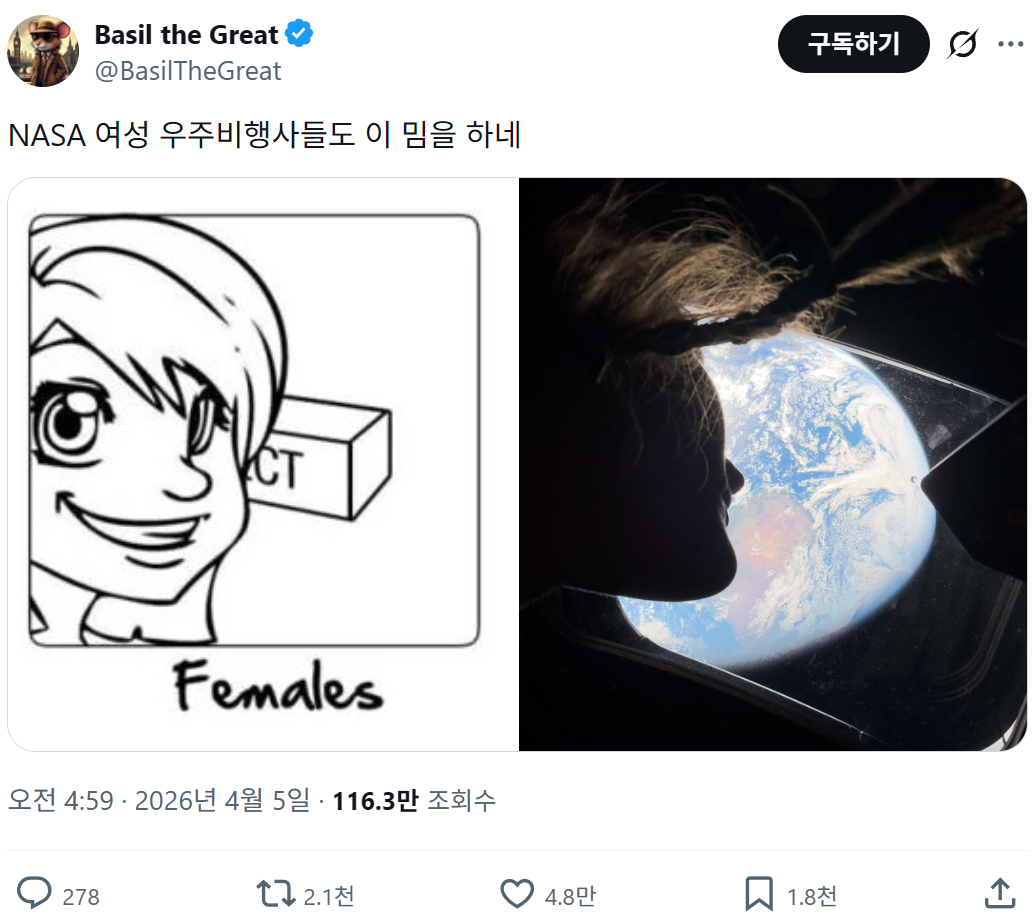Open the three-dot more options menu
The image size is (1035, 921).
click(1010, 44)
